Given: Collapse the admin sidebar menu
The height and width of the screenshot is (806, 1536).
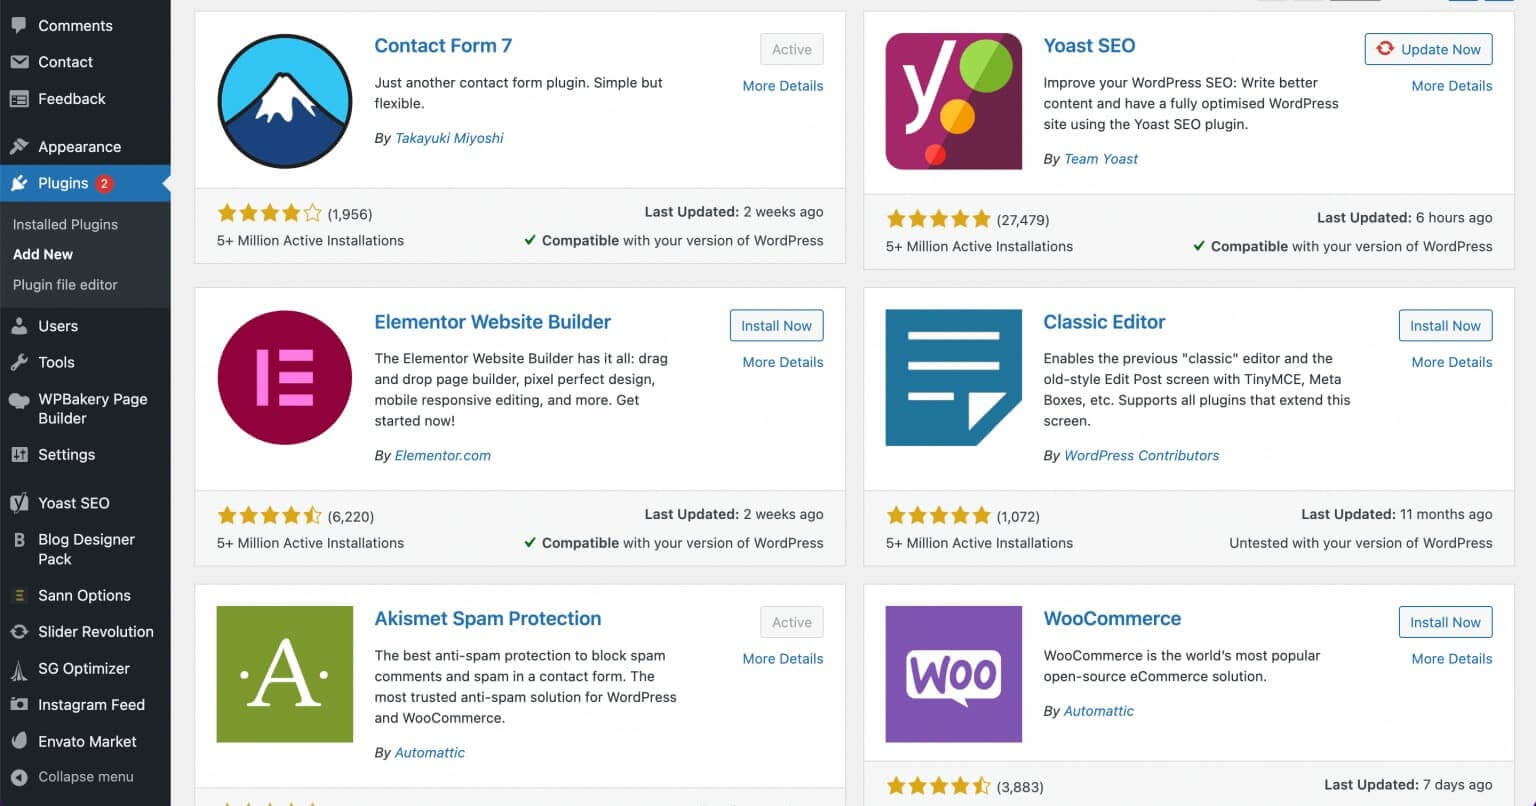Looking at the screenshot, I should 20,777.
